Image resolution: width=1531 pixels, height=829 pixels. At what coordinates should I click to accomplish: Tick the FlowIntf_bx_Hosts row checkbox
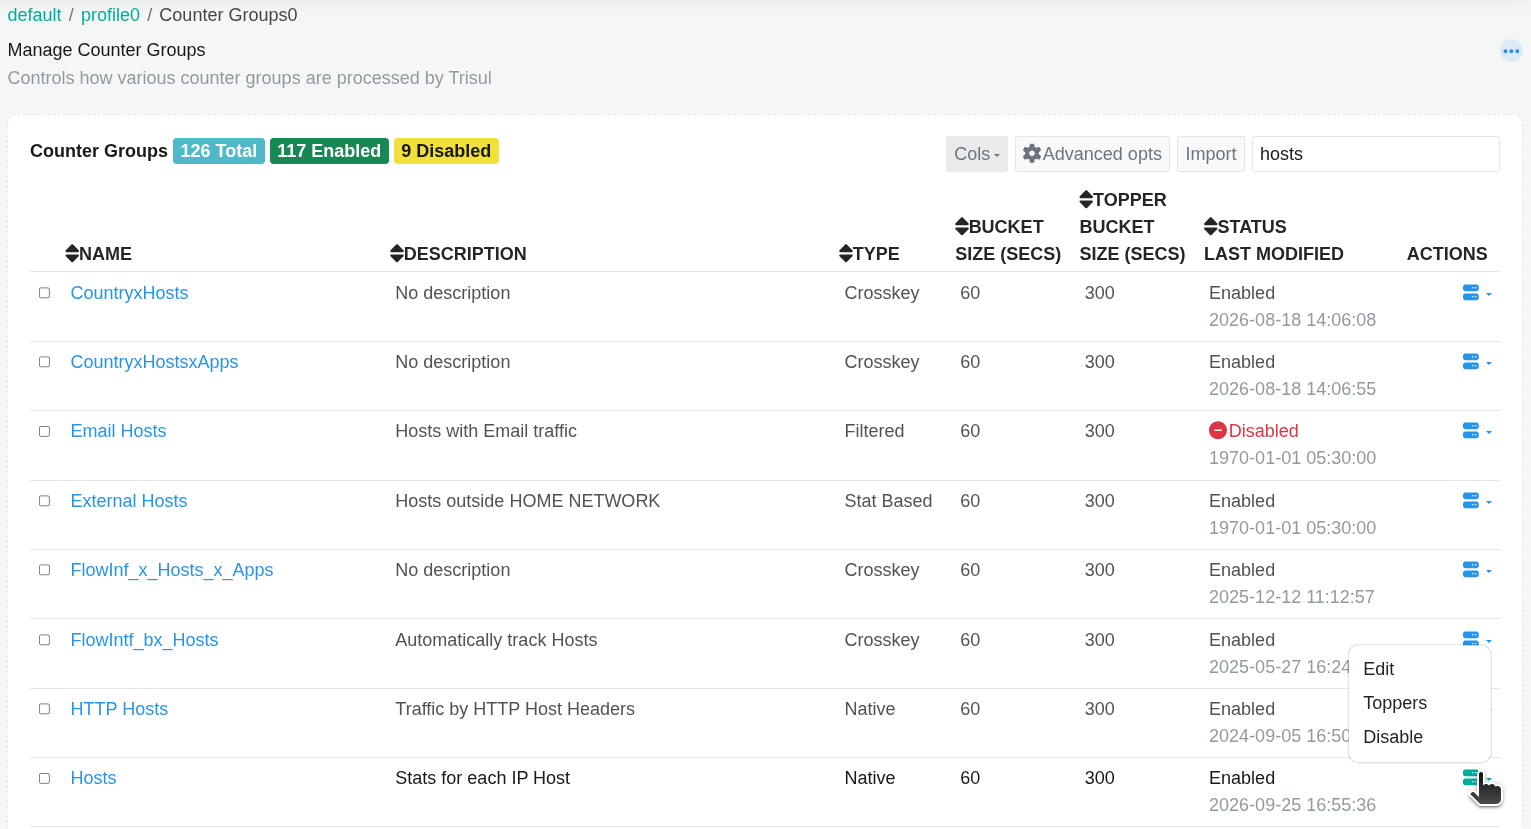tap(44, 640)
